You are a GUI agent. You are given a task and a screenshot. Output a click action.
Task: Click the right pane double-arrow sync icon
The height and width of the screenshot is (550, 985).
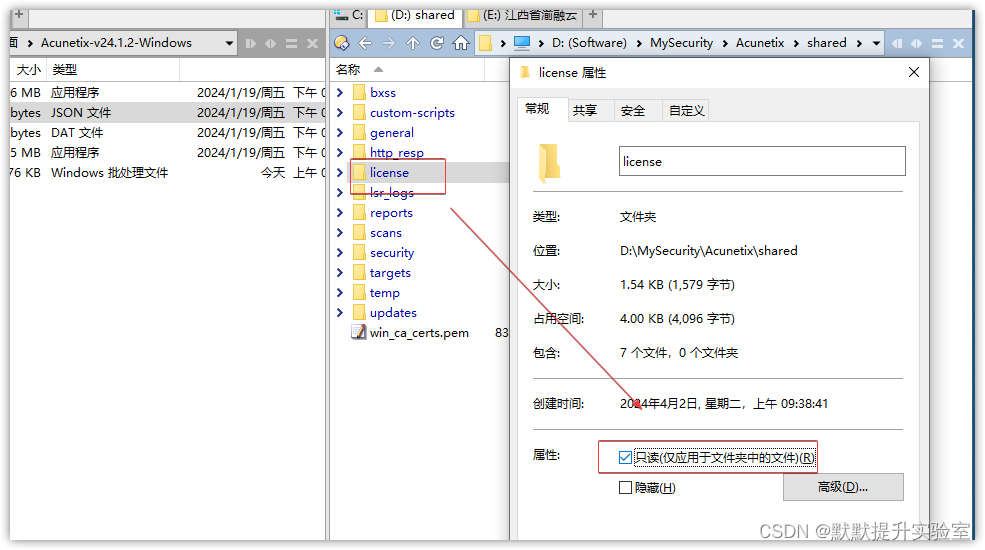917,43
